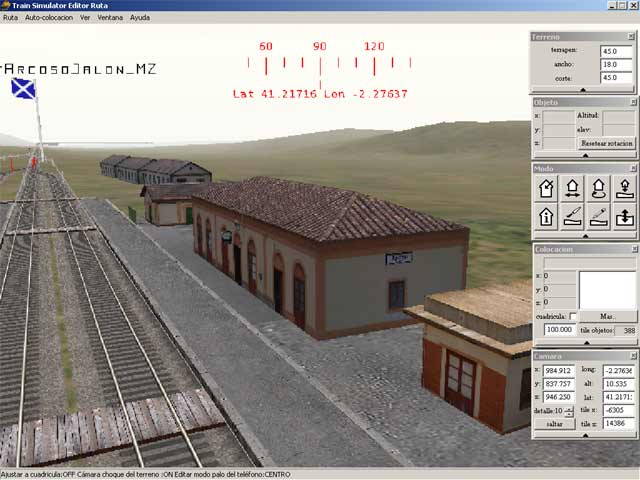Collapse the Camara panel arrow bar
The image size is (640, 480).
584,435
